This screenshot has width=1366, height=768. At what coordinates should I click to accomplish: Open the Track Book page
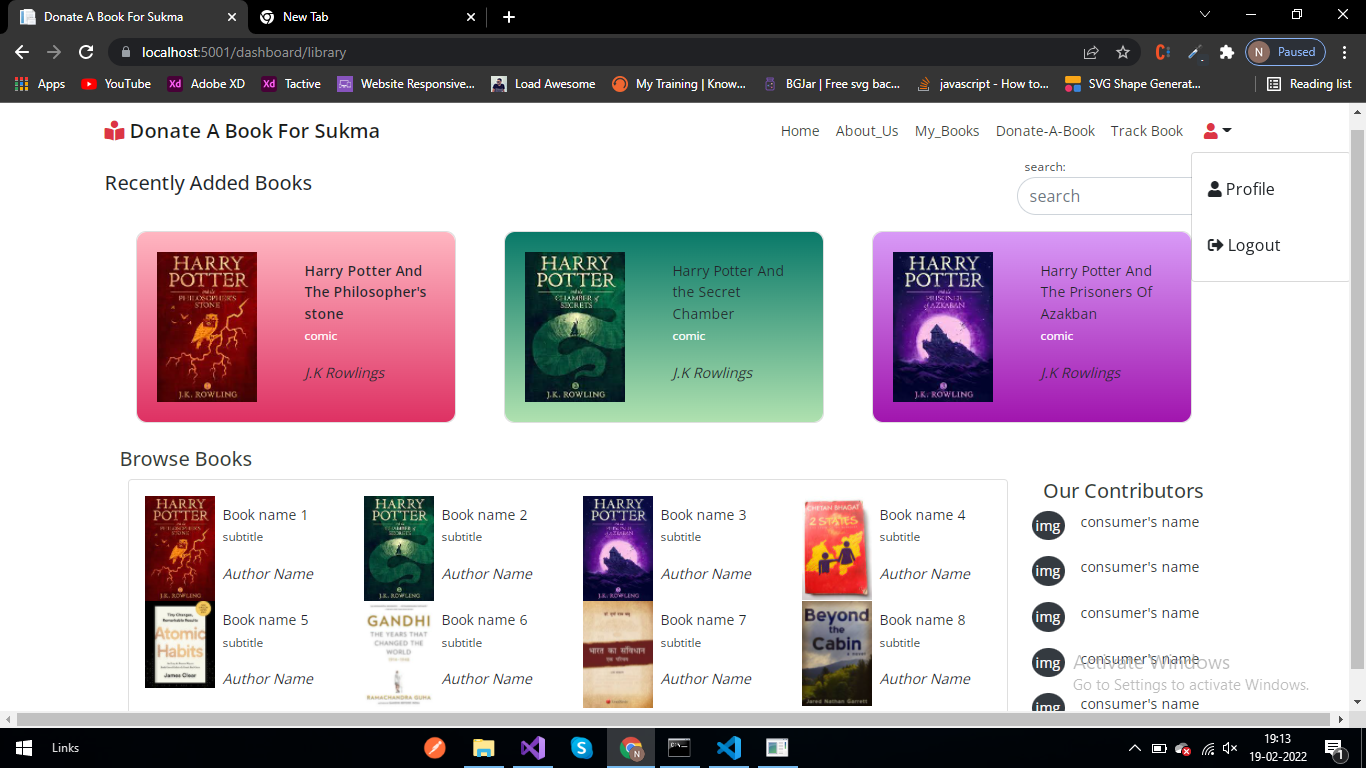1147,131
